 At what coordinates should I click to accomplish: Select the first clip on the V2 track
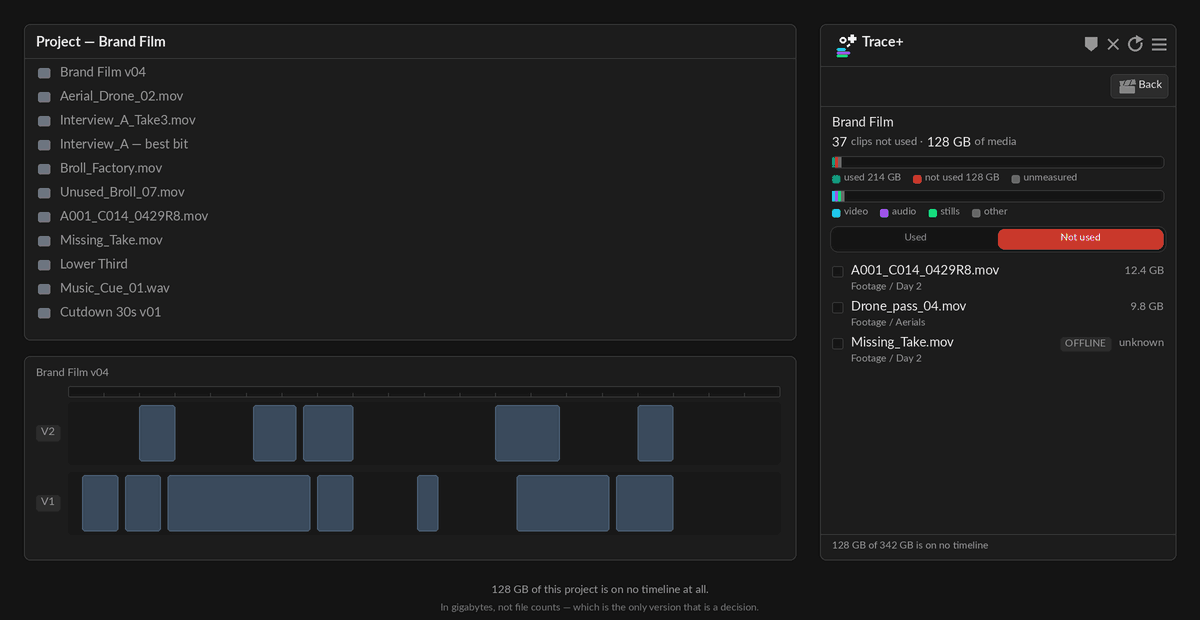point(157,433)
